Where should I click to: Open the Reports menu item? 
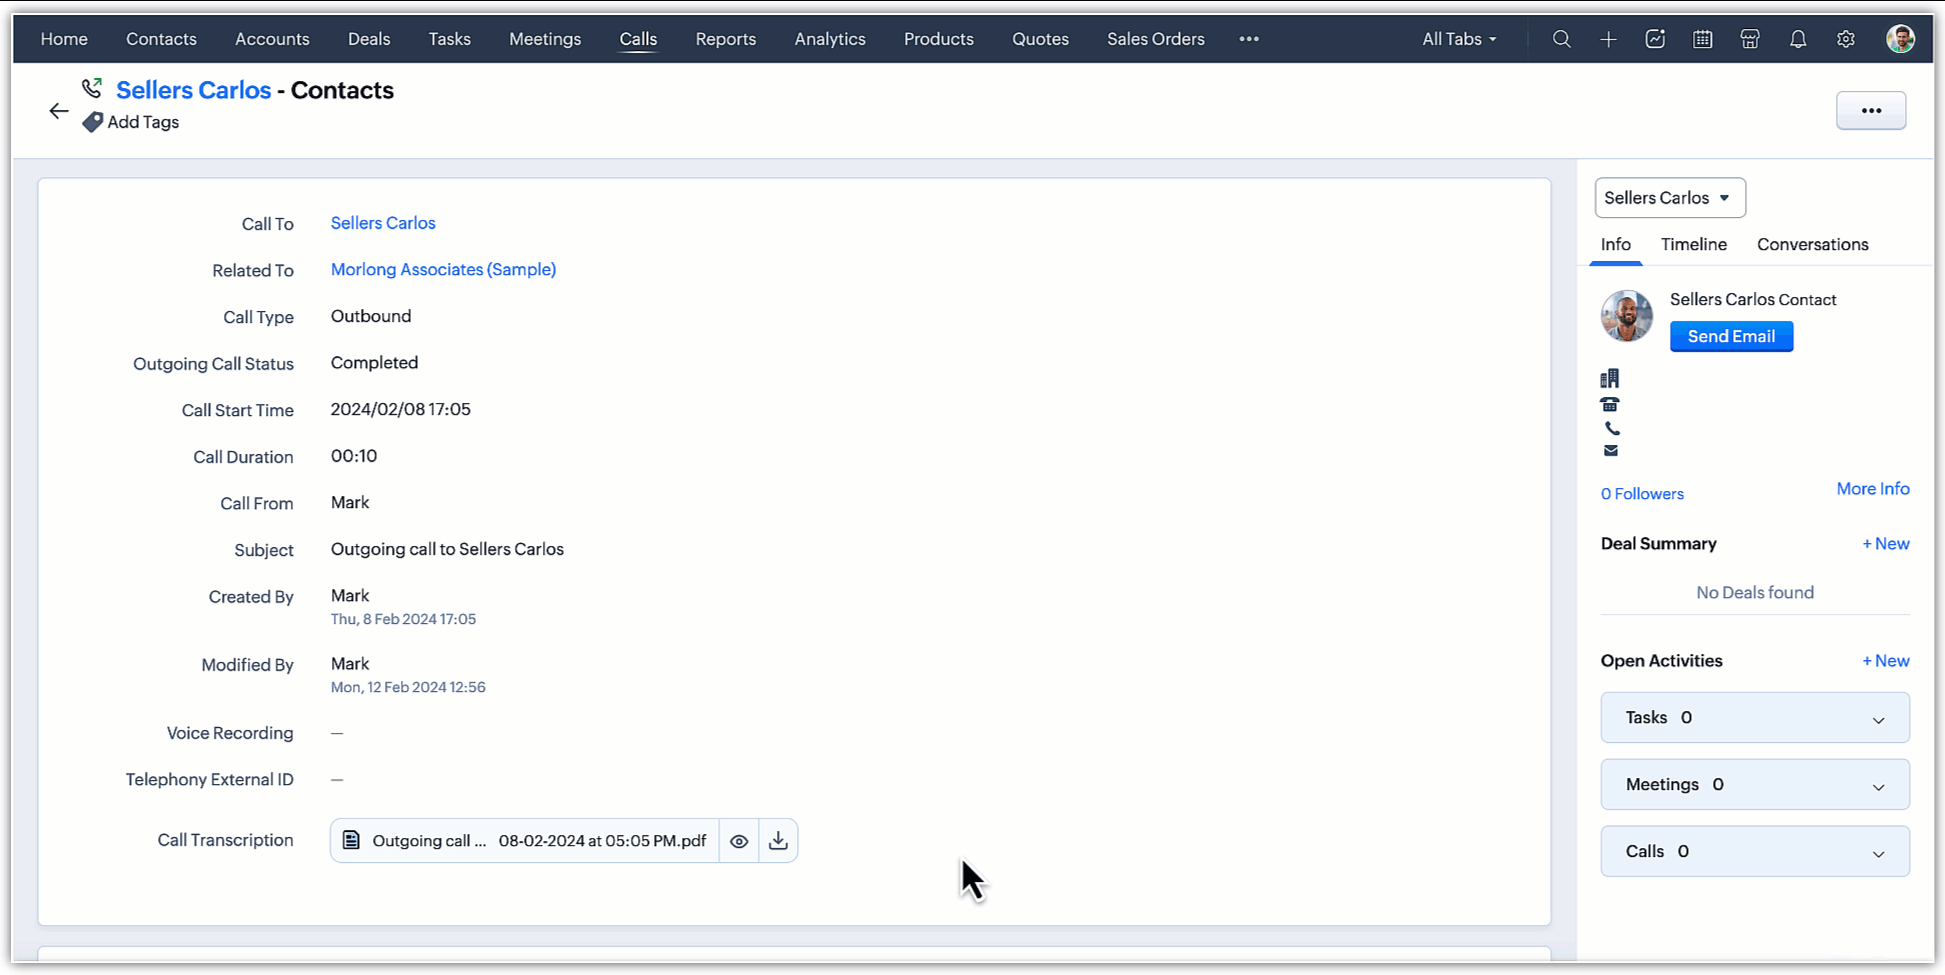[x=725, y=39]
